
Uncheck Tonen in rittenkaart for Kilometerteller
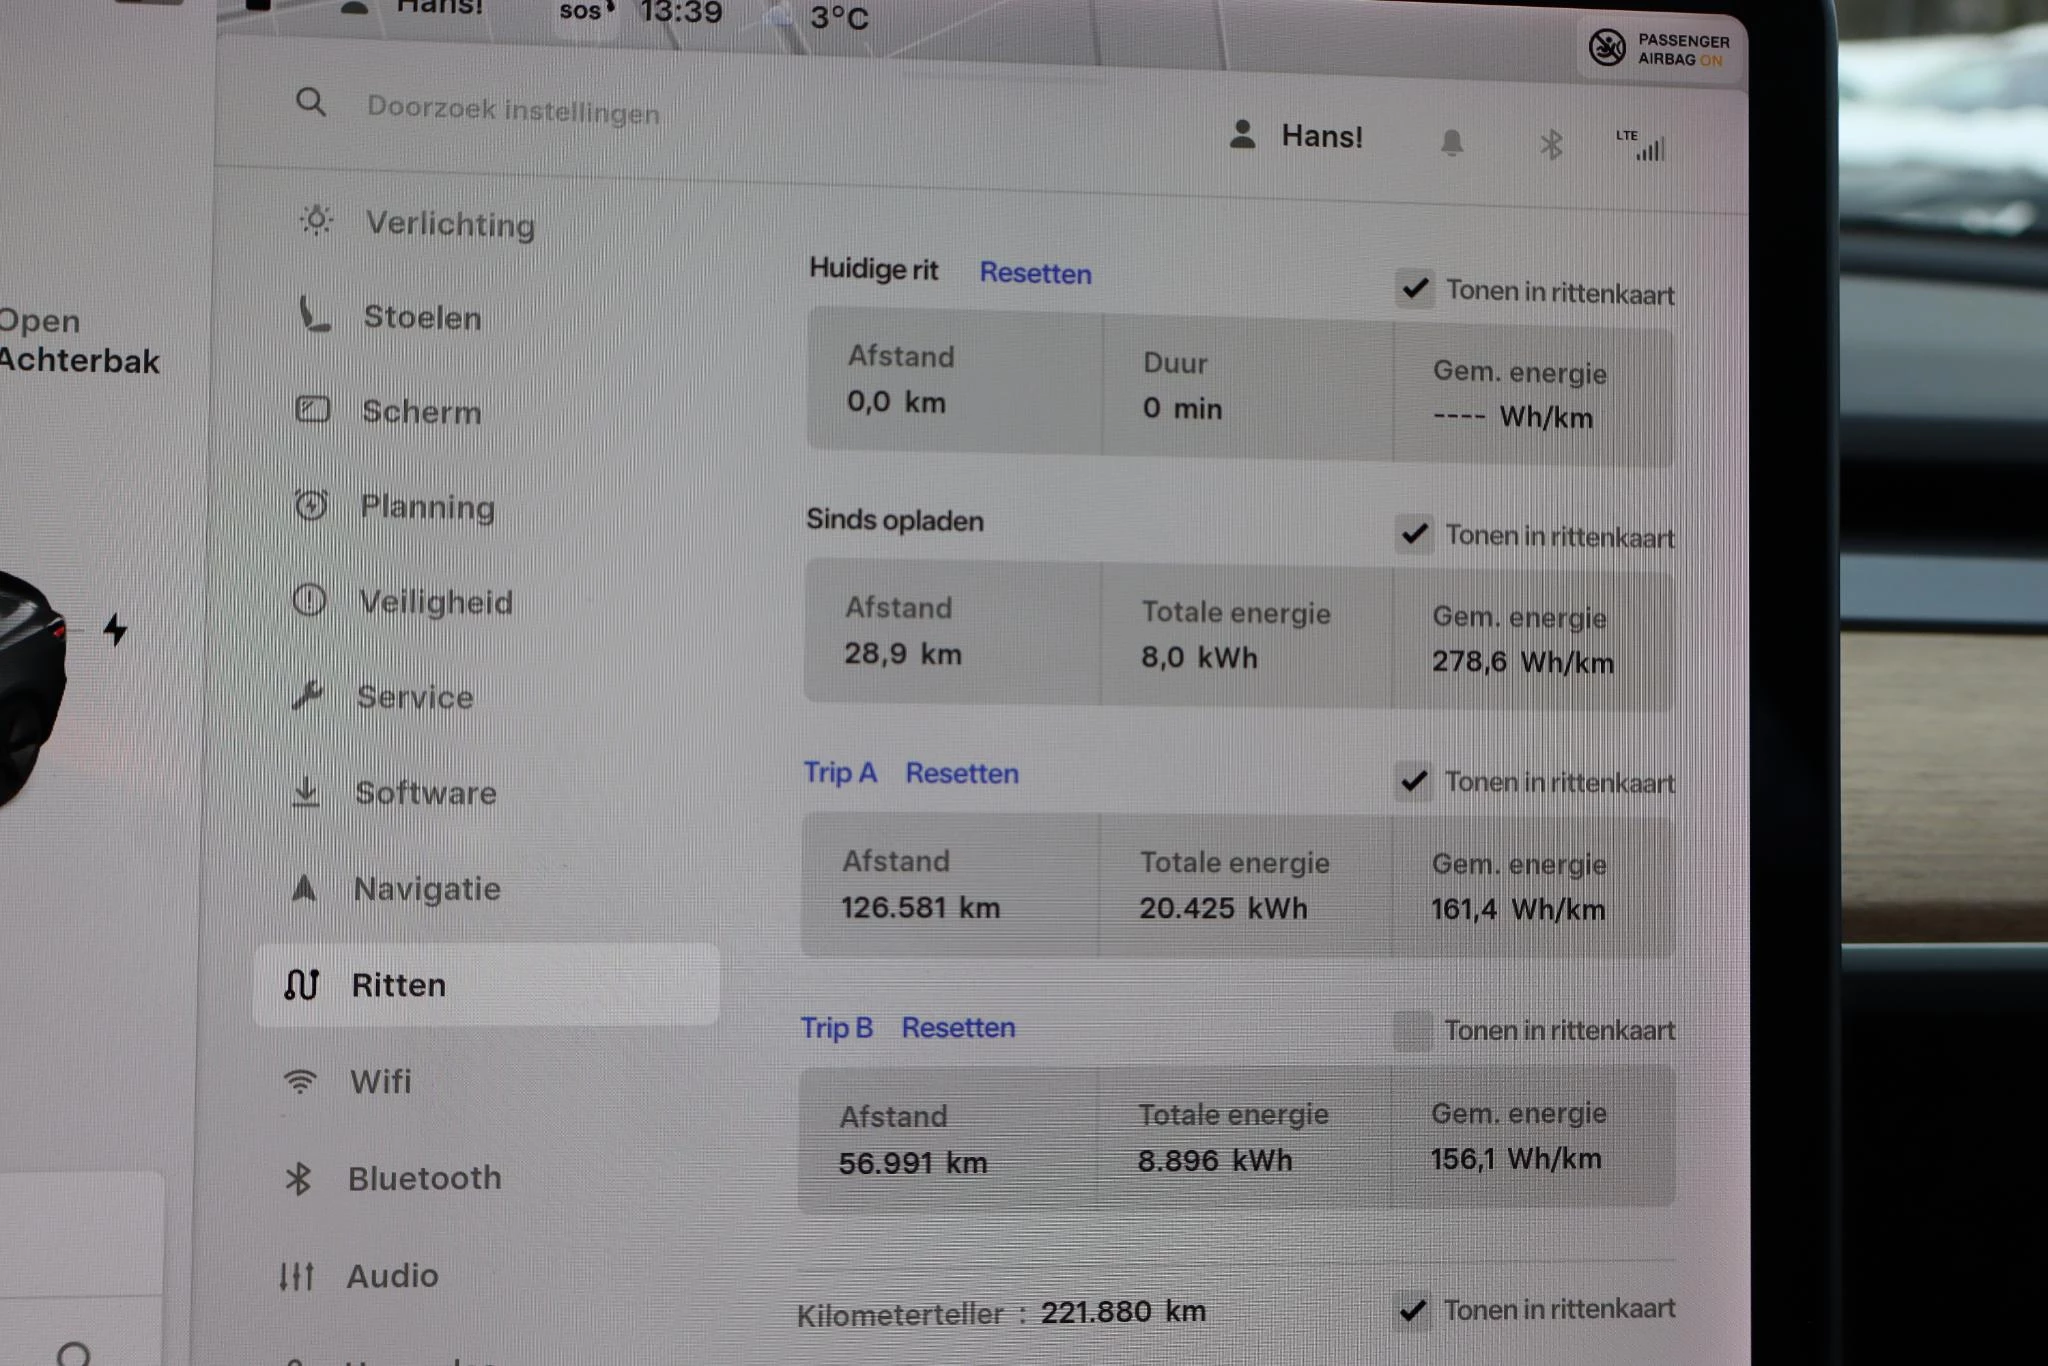coord(1412,1309)
